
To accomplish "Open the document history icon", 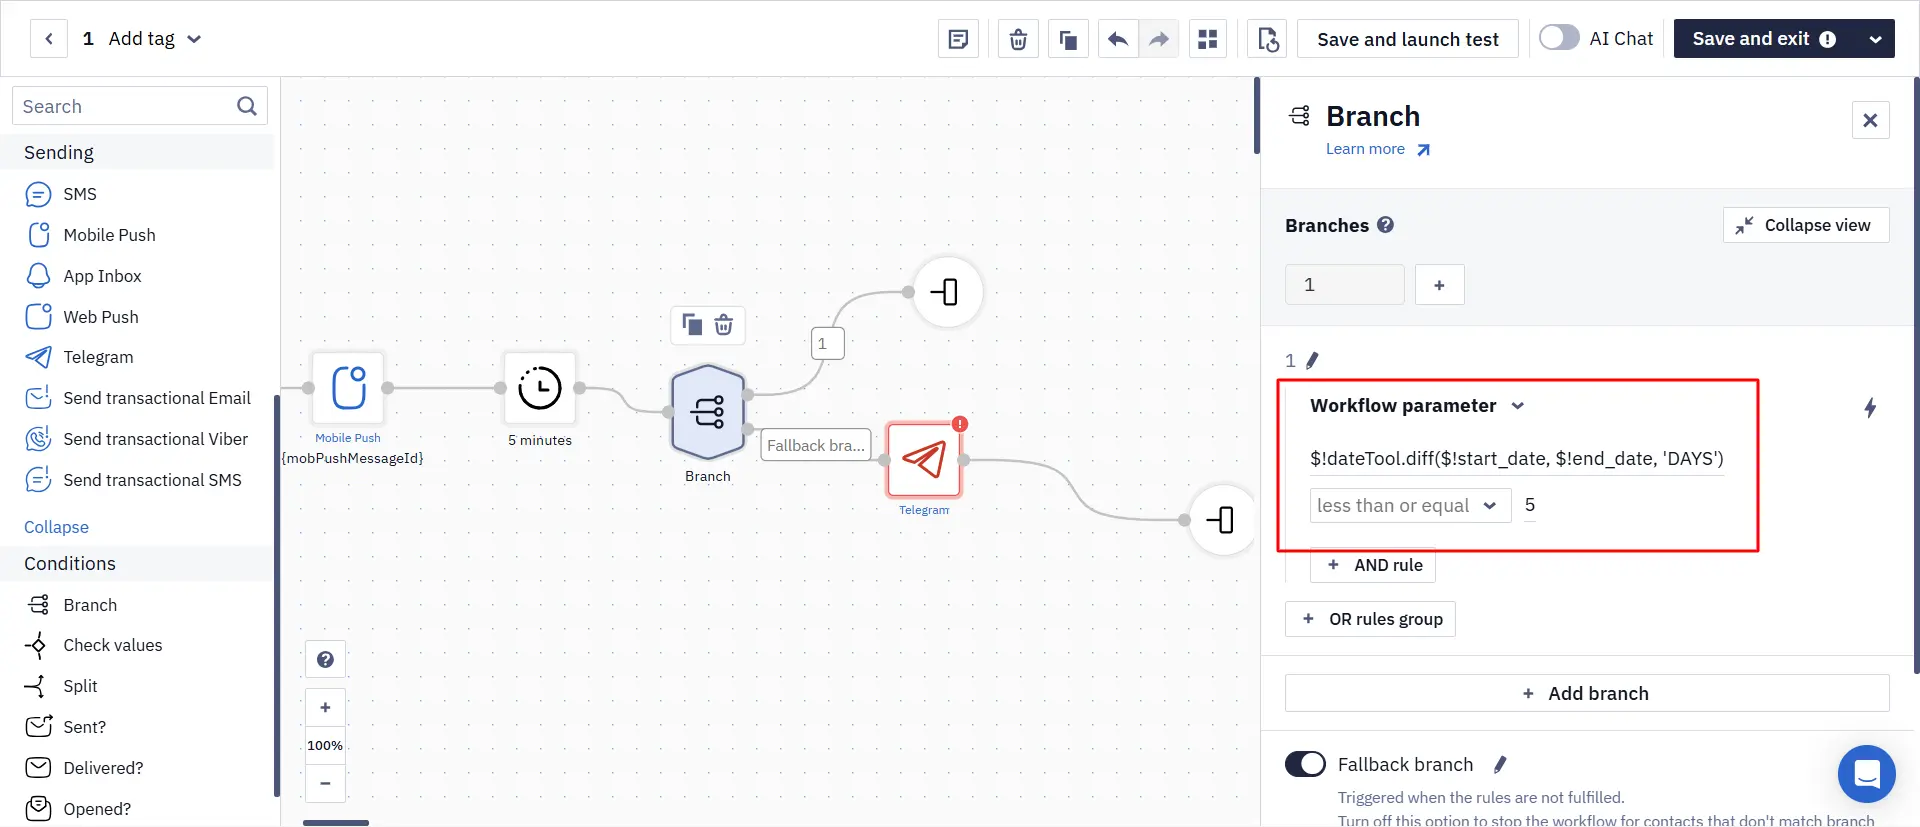I will pos(1268,39).
